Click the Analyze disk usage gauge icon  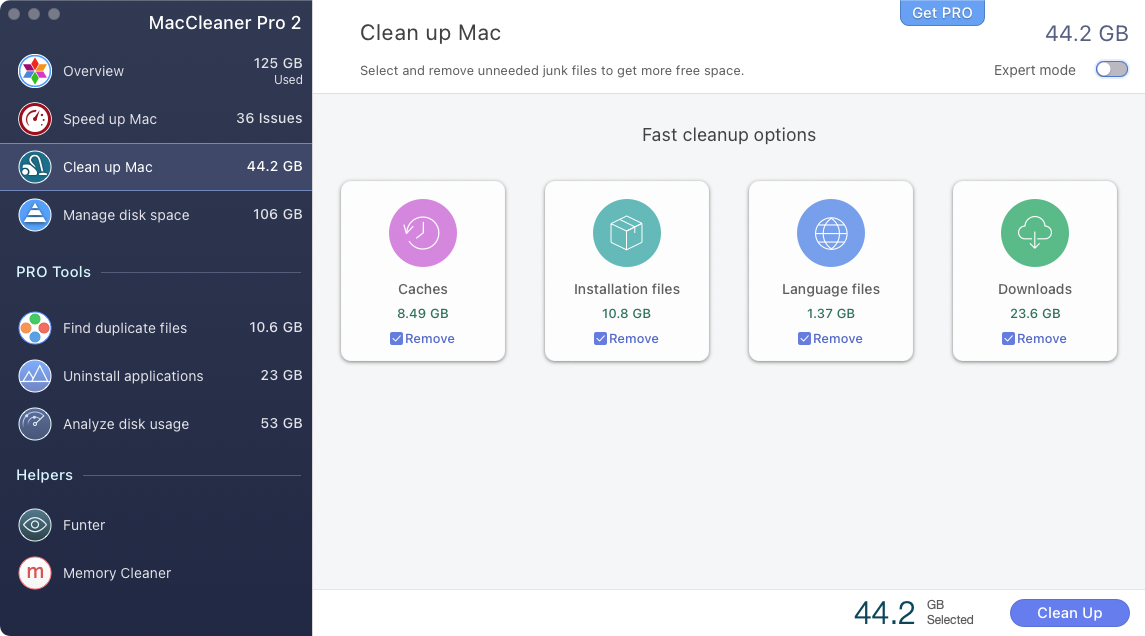(x=35, y=424)
